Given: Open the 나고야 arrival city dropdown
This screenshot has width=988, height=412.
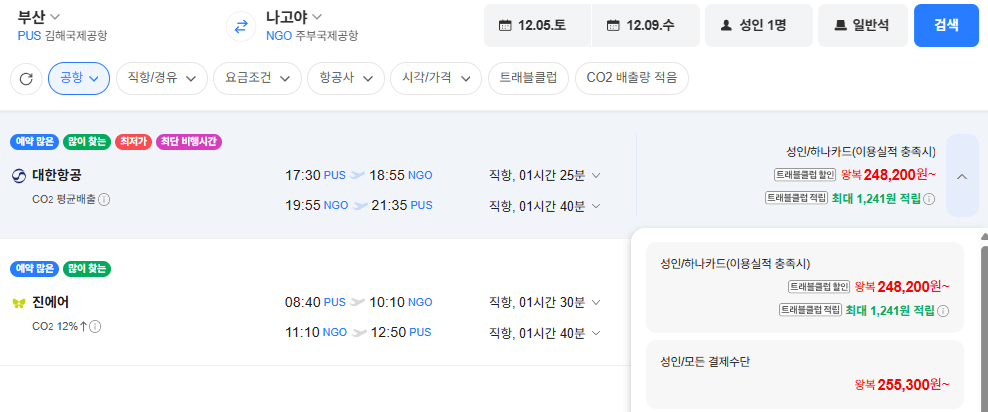Looking at the screenshot, I should coord(294,16).
